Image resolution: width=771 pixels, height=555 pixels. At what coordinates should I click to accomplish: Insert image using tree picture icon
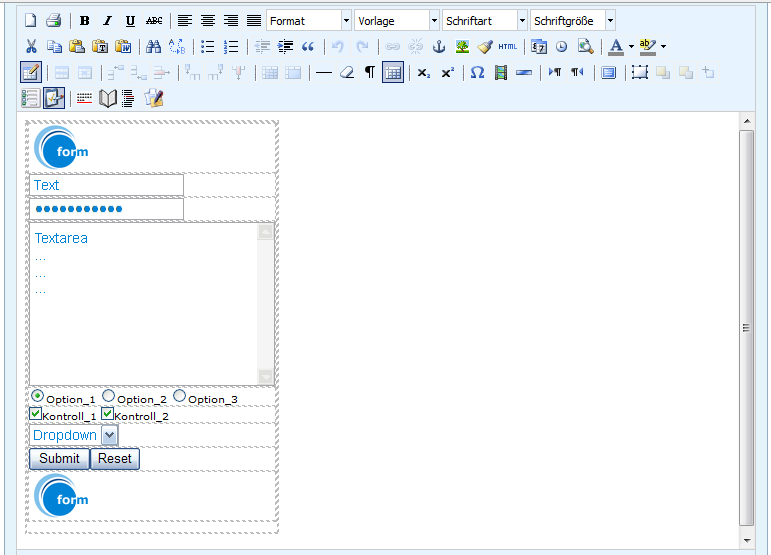[x=462, y=46]
